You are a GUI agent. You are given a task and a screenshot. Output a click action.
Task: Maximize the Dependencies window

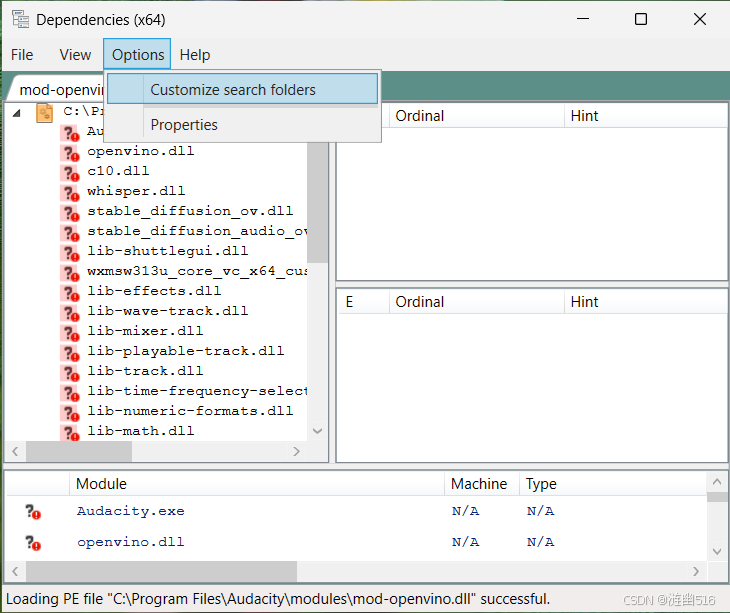tap(641, 19)
